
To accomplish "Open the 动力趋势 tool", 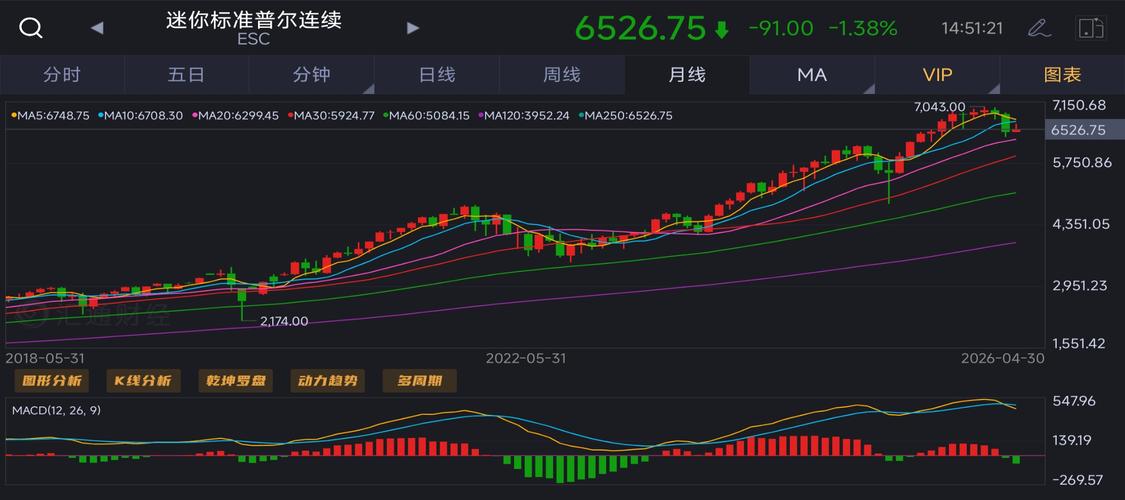I will point(328,381).
